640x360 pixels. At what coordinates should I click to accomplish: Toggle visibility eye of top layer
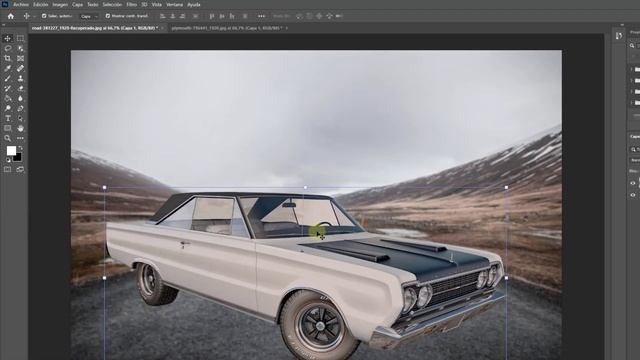pos(633,183)
